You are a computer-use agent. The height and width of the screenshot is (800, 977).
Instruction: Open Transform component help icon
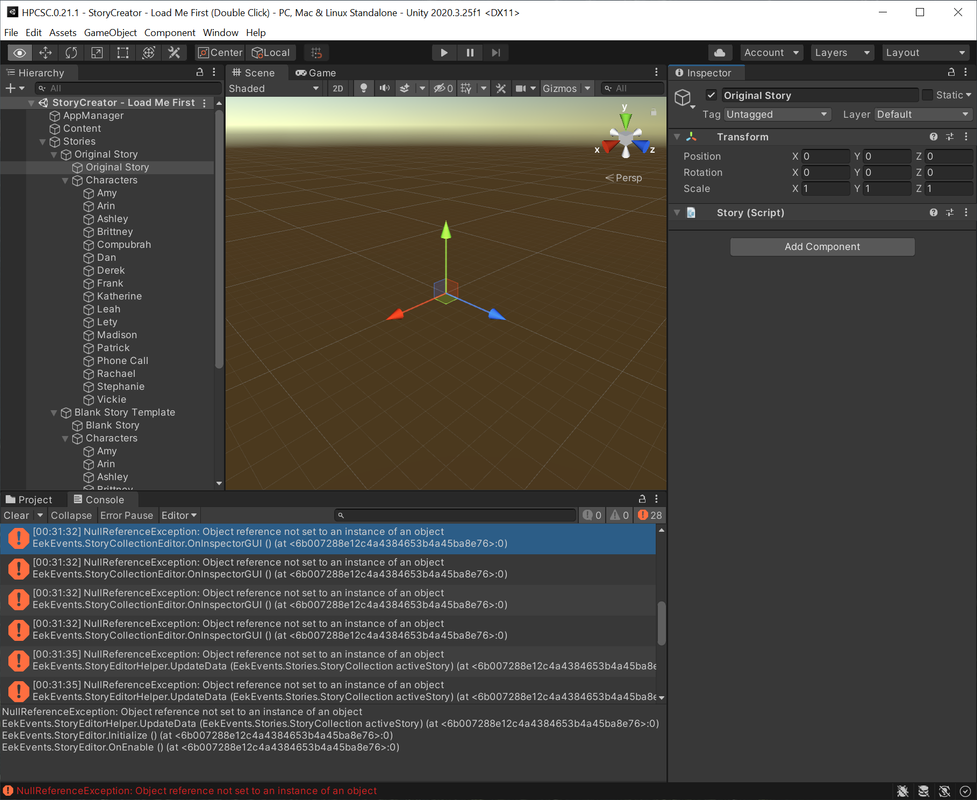click(933, 137)
